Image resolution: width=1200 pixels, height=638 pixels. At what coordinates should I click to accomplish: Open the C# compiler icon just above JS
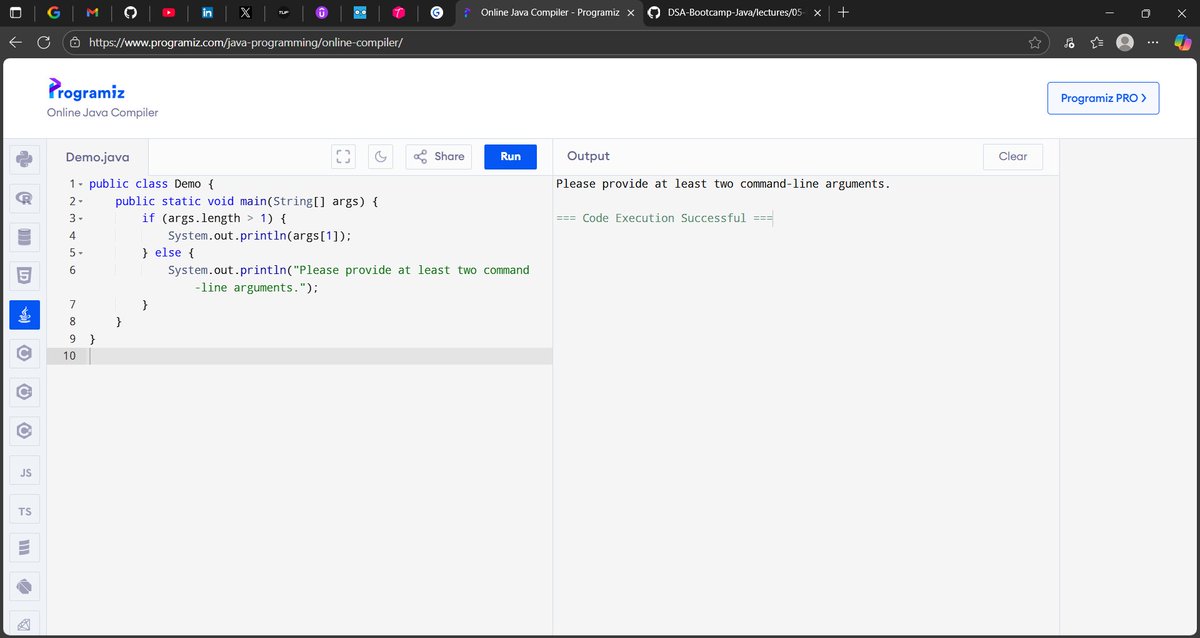pyautogui.click(x=24, y=432)
